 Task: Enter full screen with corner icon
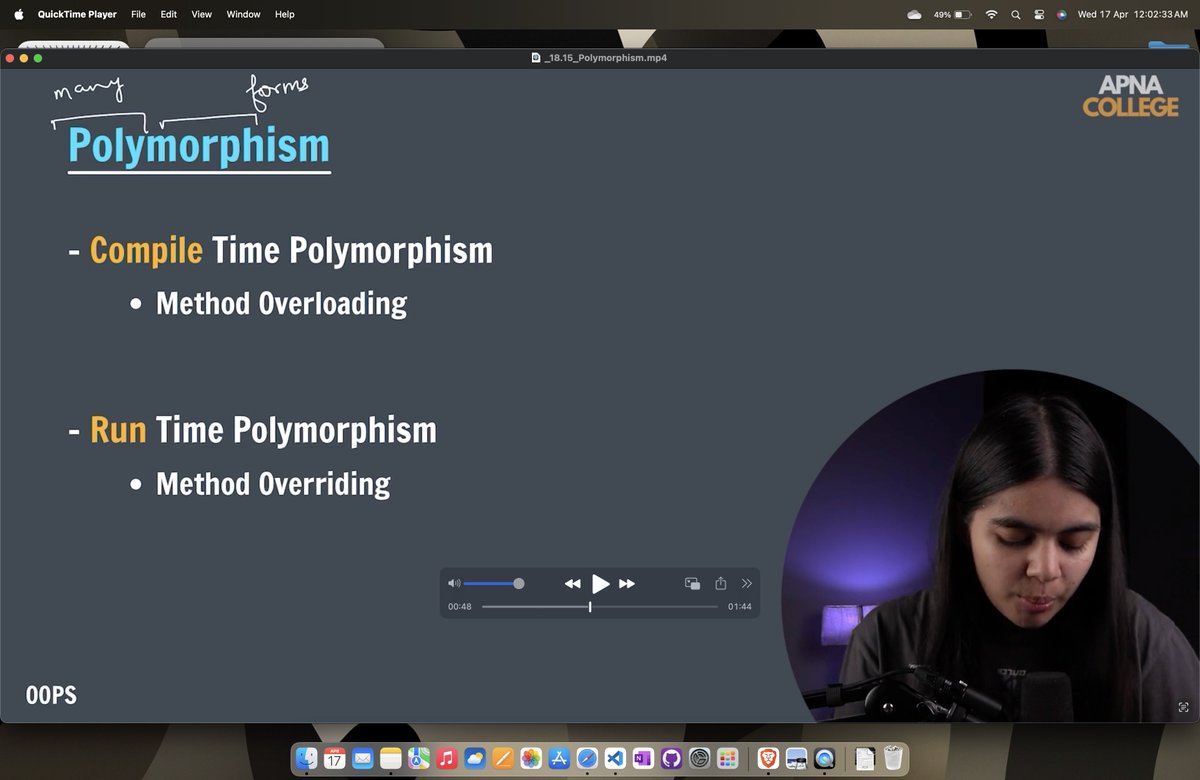click(x=1184, y=708)
